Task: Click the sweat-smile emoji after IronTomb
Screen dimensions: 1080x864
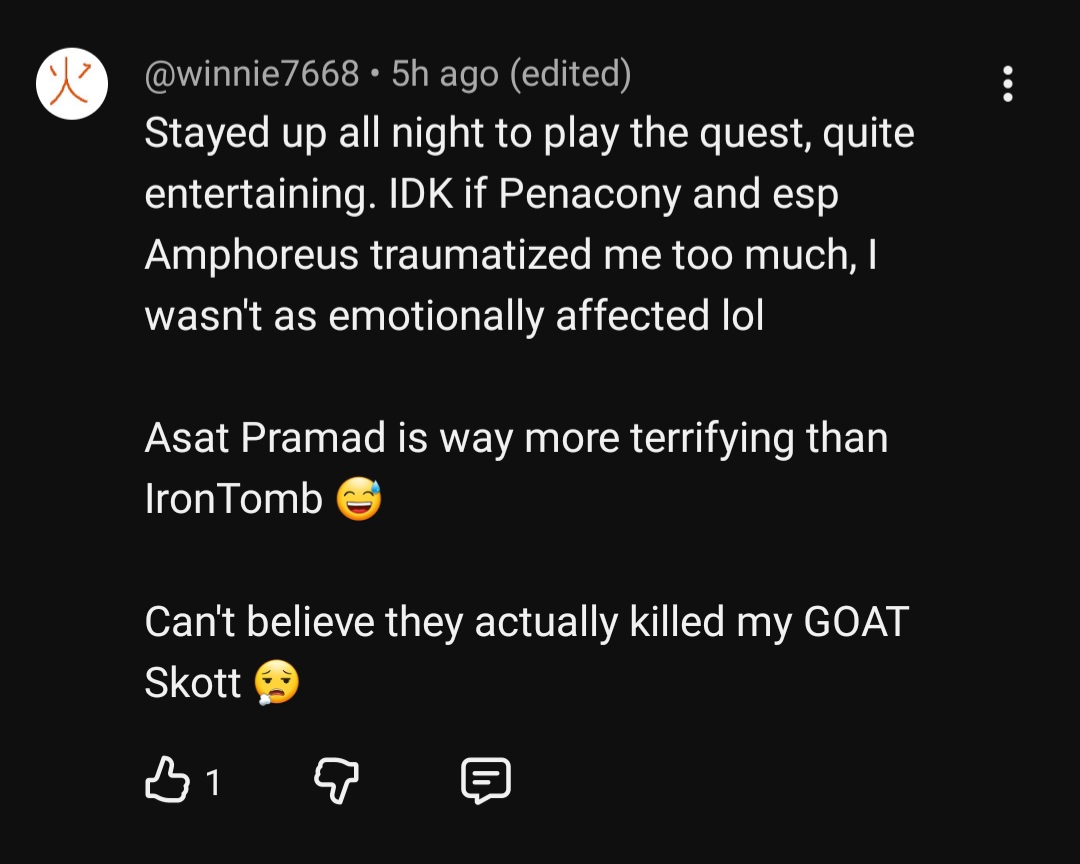Action: 359,498
